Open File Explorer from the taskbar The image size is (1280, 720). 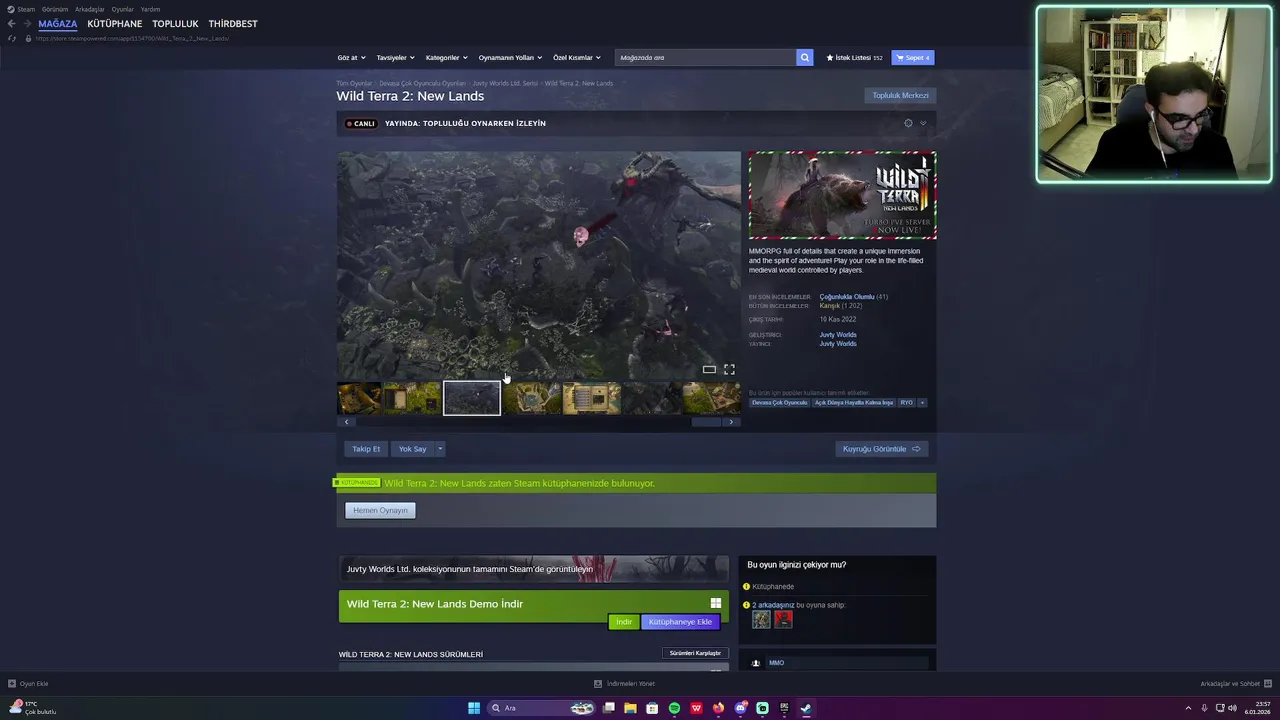[x=630, y=708]
